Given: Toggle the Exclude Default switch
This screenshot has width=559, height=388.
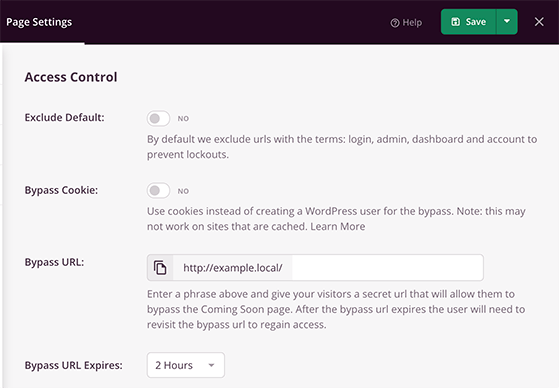Looking at the screenshot, I should [x=158, y=118].
